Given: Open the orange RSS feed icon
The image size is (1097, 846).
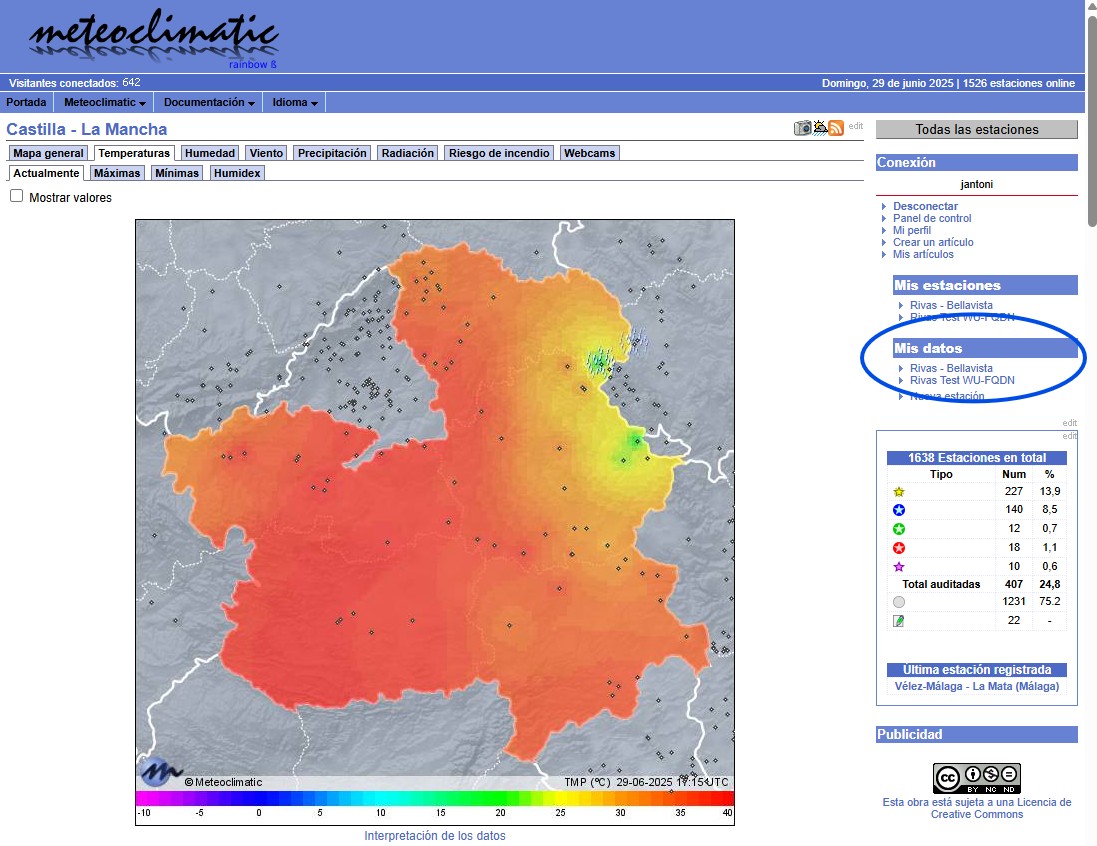Looking at the screenshot, I should click(836, 128).
